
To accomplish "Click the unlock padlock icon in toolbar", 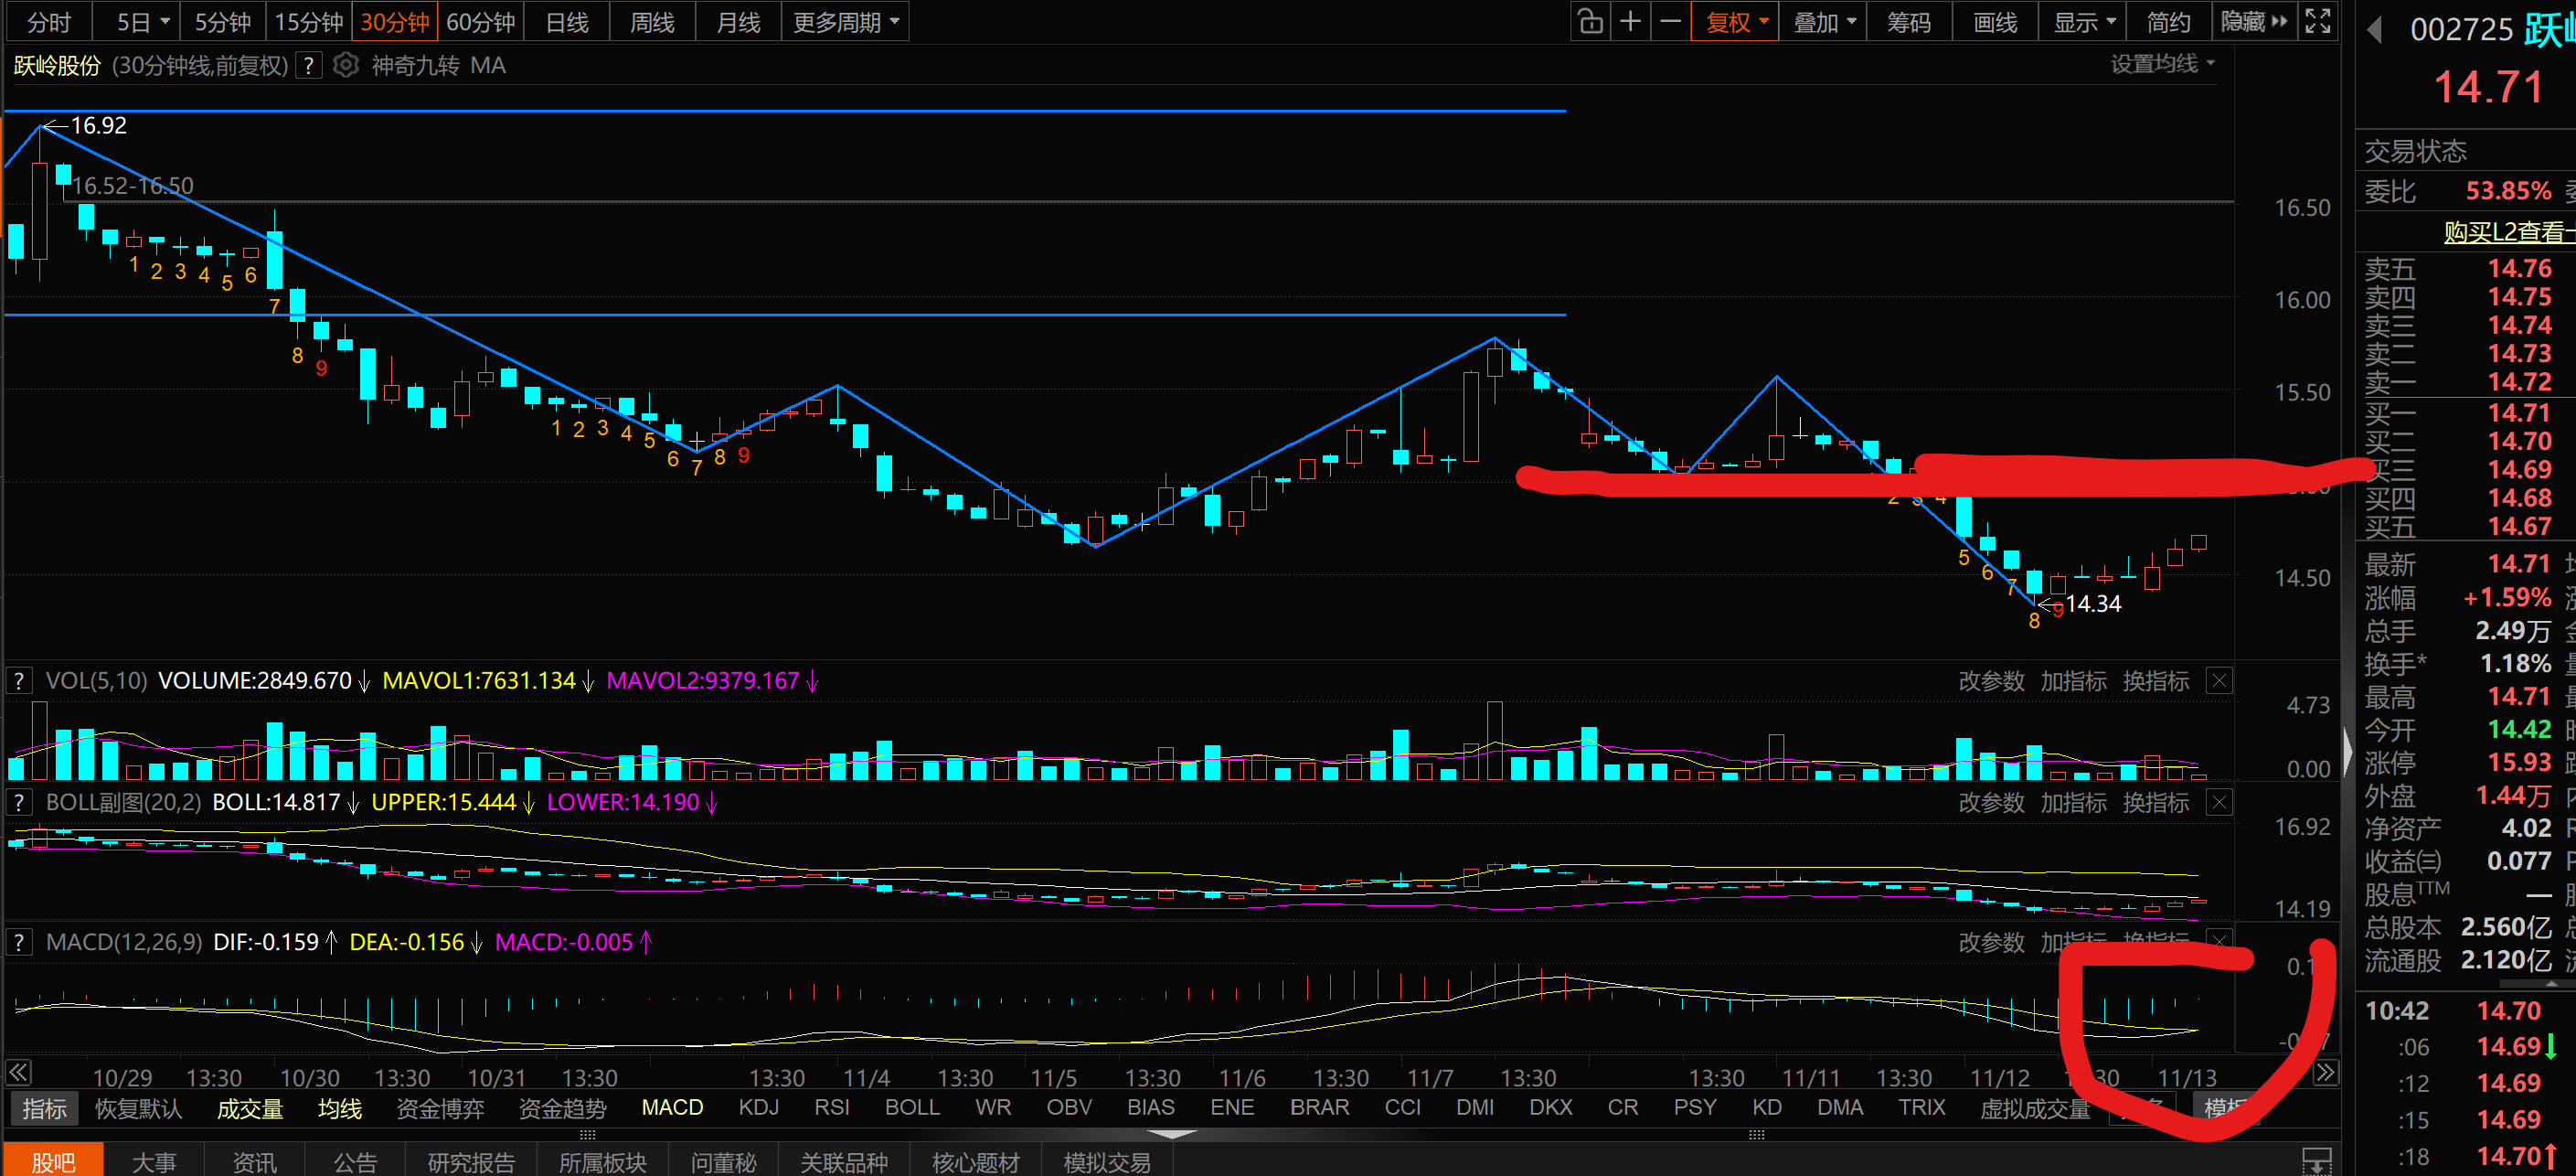I will point(1590,21).
